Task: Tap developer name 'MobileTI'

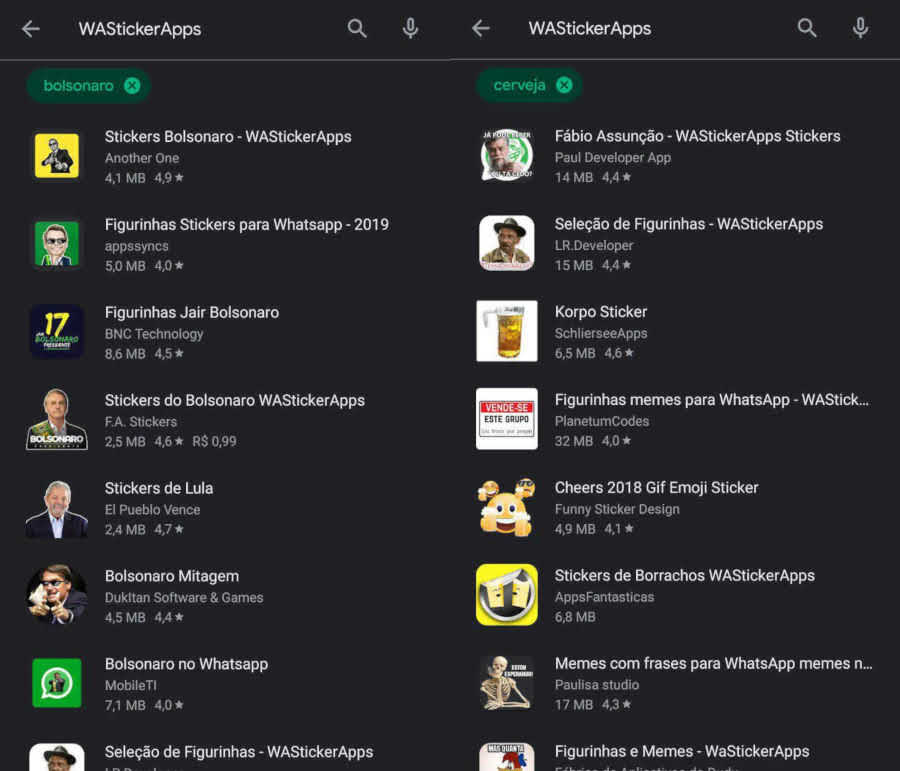Action: coord(130,685)
